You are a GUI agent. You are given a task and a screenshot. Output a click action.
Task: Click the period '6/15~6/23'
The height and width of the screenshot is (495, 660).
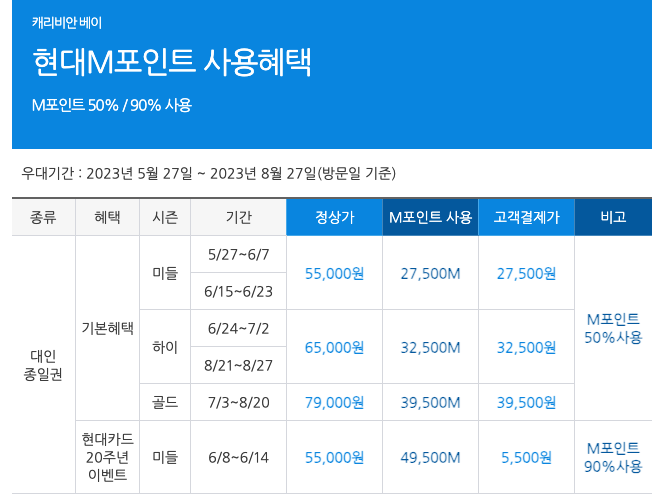(x=238, y=292)
